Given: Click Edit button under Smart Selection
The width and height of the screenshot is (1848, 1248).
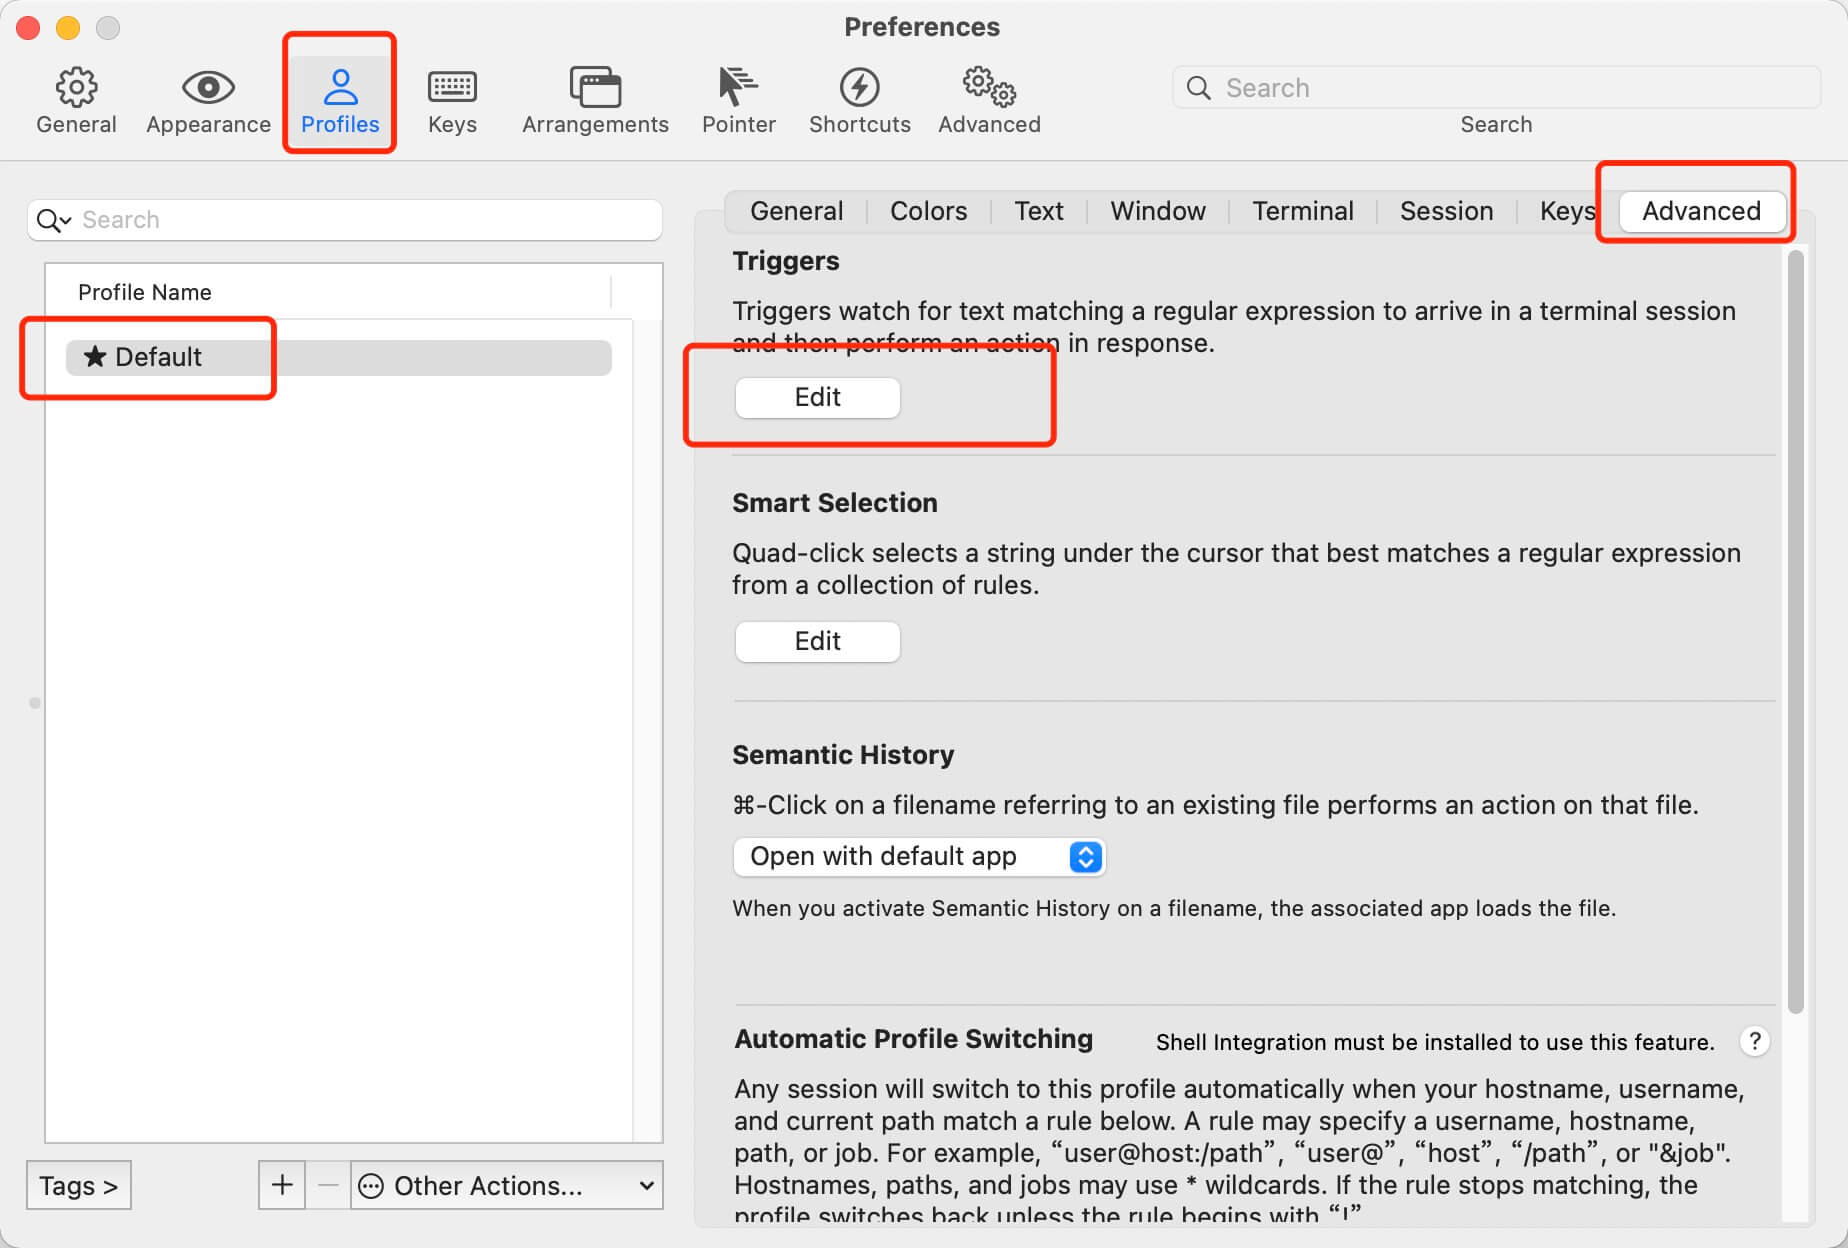Looking at the screenshot, I should click(x=817, y=641).
